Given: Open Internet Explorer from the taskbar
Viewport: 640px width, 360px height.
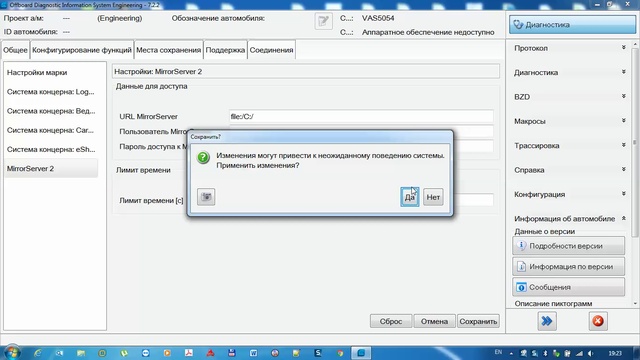Looking at the screenshot, I should point(38,353).
